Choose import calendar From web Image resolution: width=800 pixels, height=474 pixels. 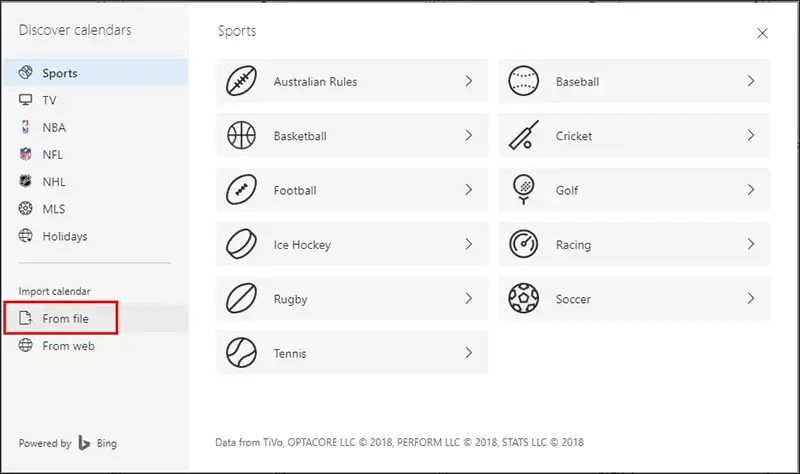tap(68, 346)
